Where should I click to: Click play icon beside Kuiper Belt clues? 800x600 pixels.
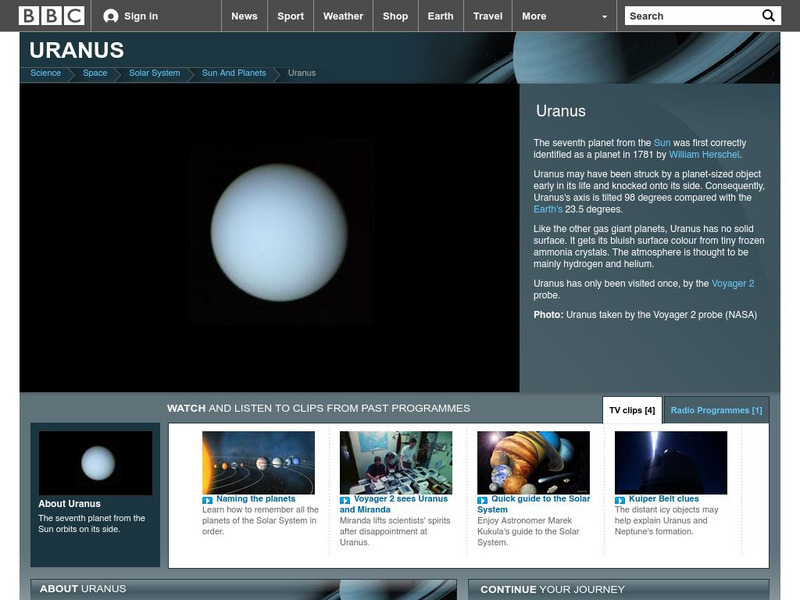618,498
